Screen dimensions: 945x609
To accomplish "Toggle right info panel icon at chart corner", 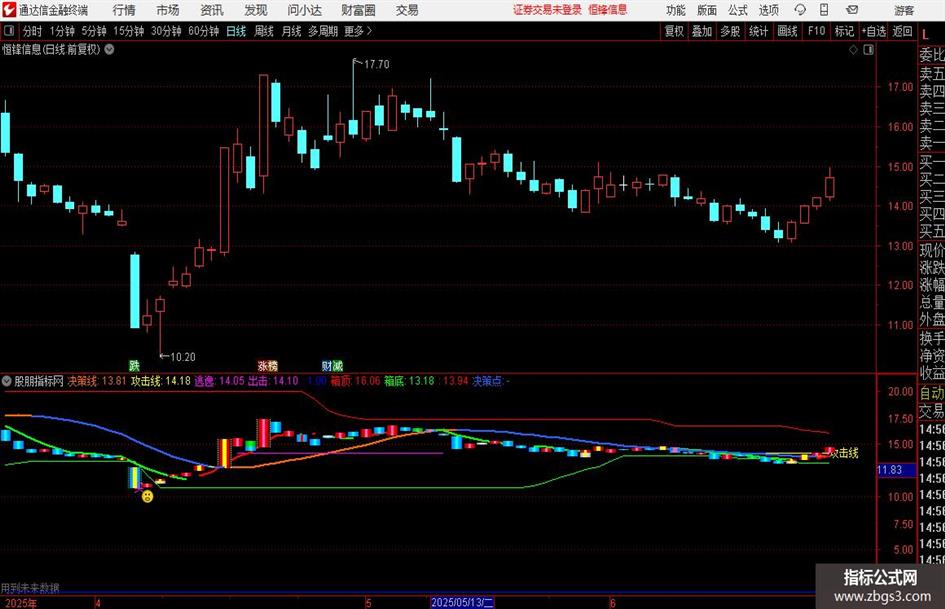I will click(x=868, y=50).
